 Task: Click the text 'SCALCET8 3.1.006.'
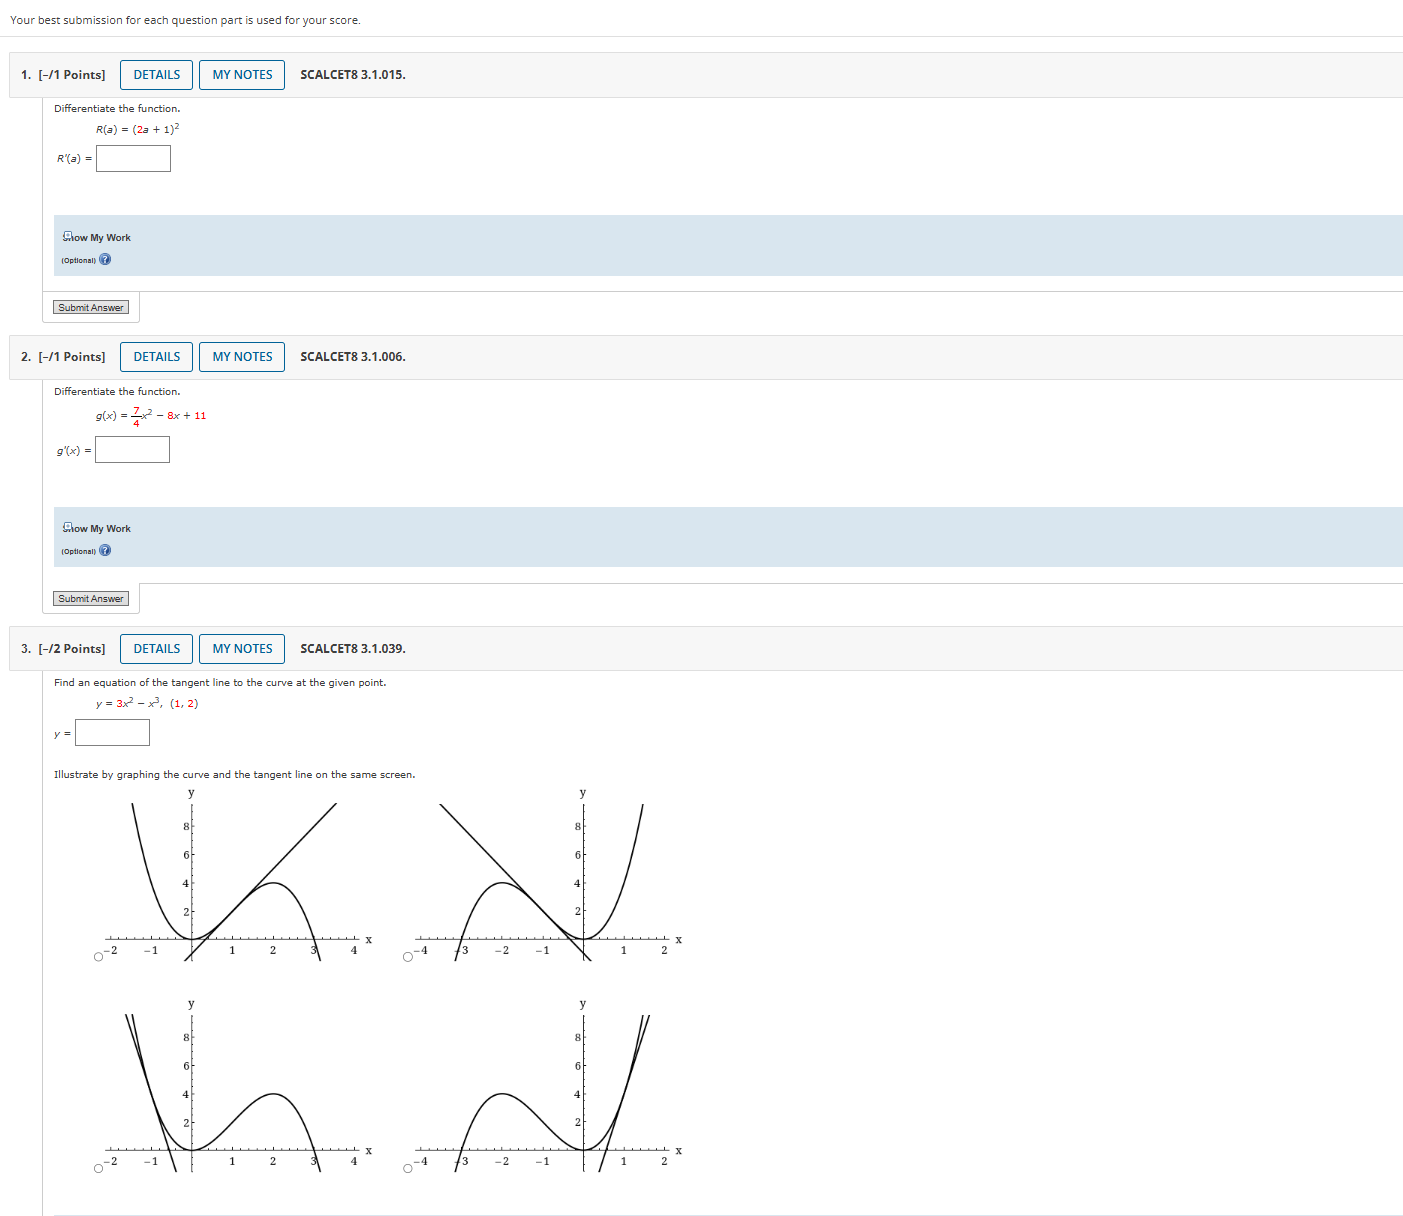[x=353, y=357]
